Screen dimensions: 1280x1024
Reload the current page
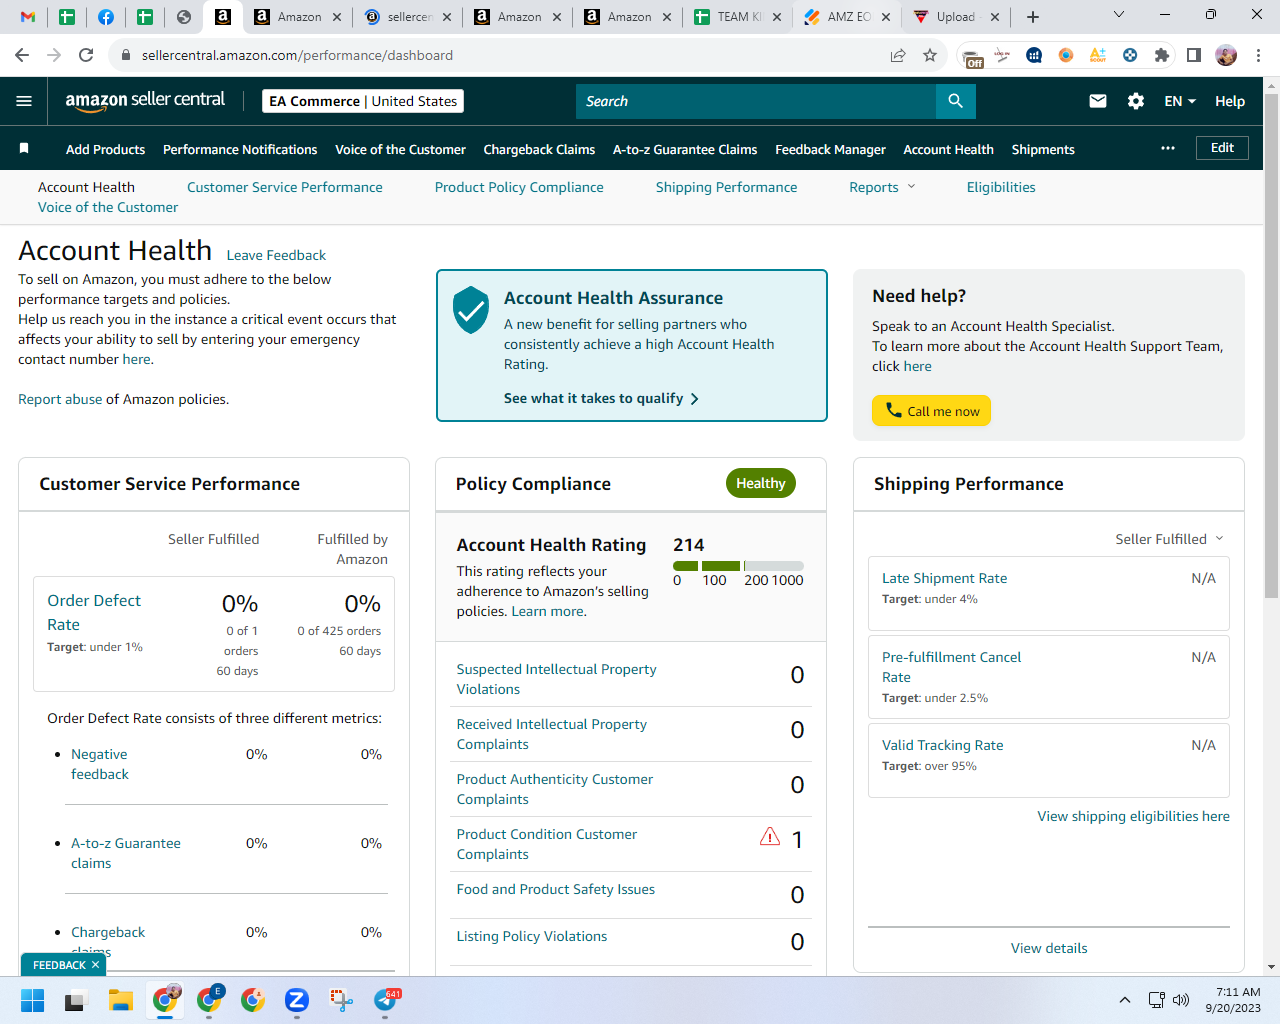point(86,55)
